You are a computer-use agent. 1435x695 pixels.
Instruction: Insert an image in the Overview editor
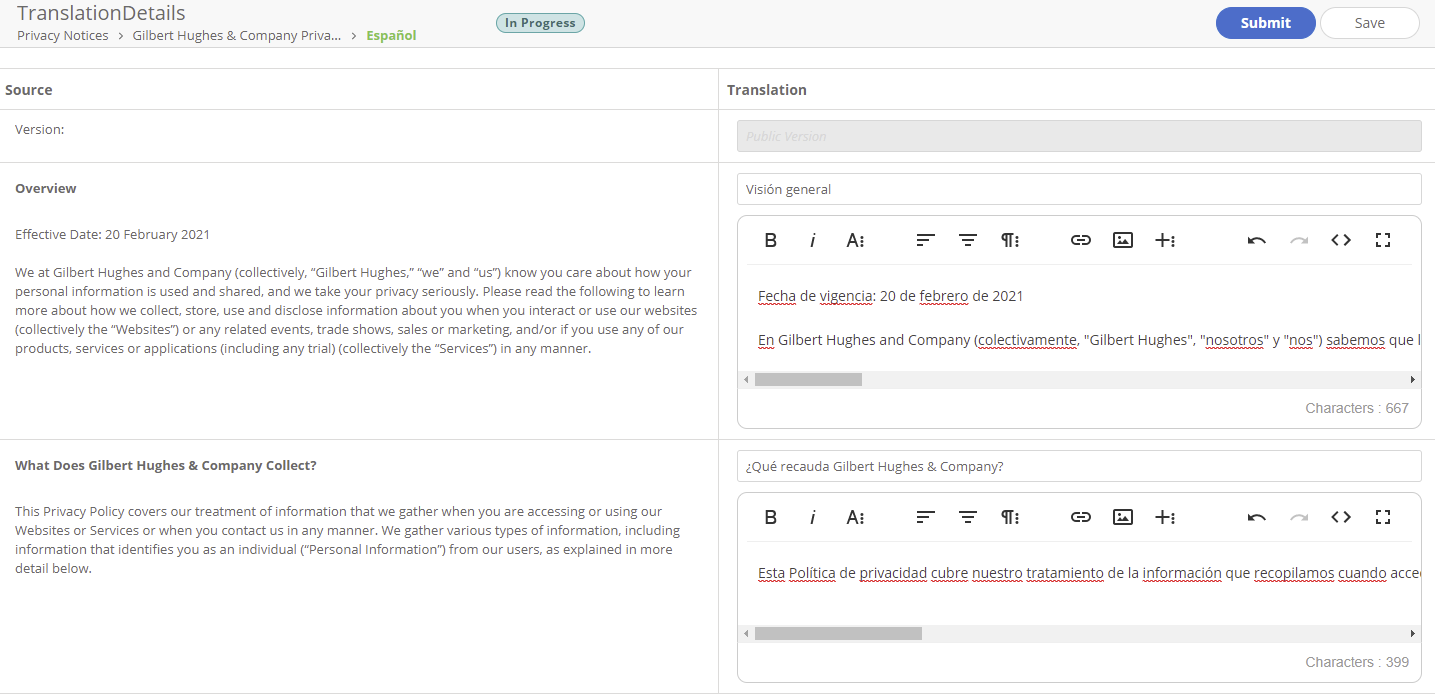click(x=1122, y=240)
